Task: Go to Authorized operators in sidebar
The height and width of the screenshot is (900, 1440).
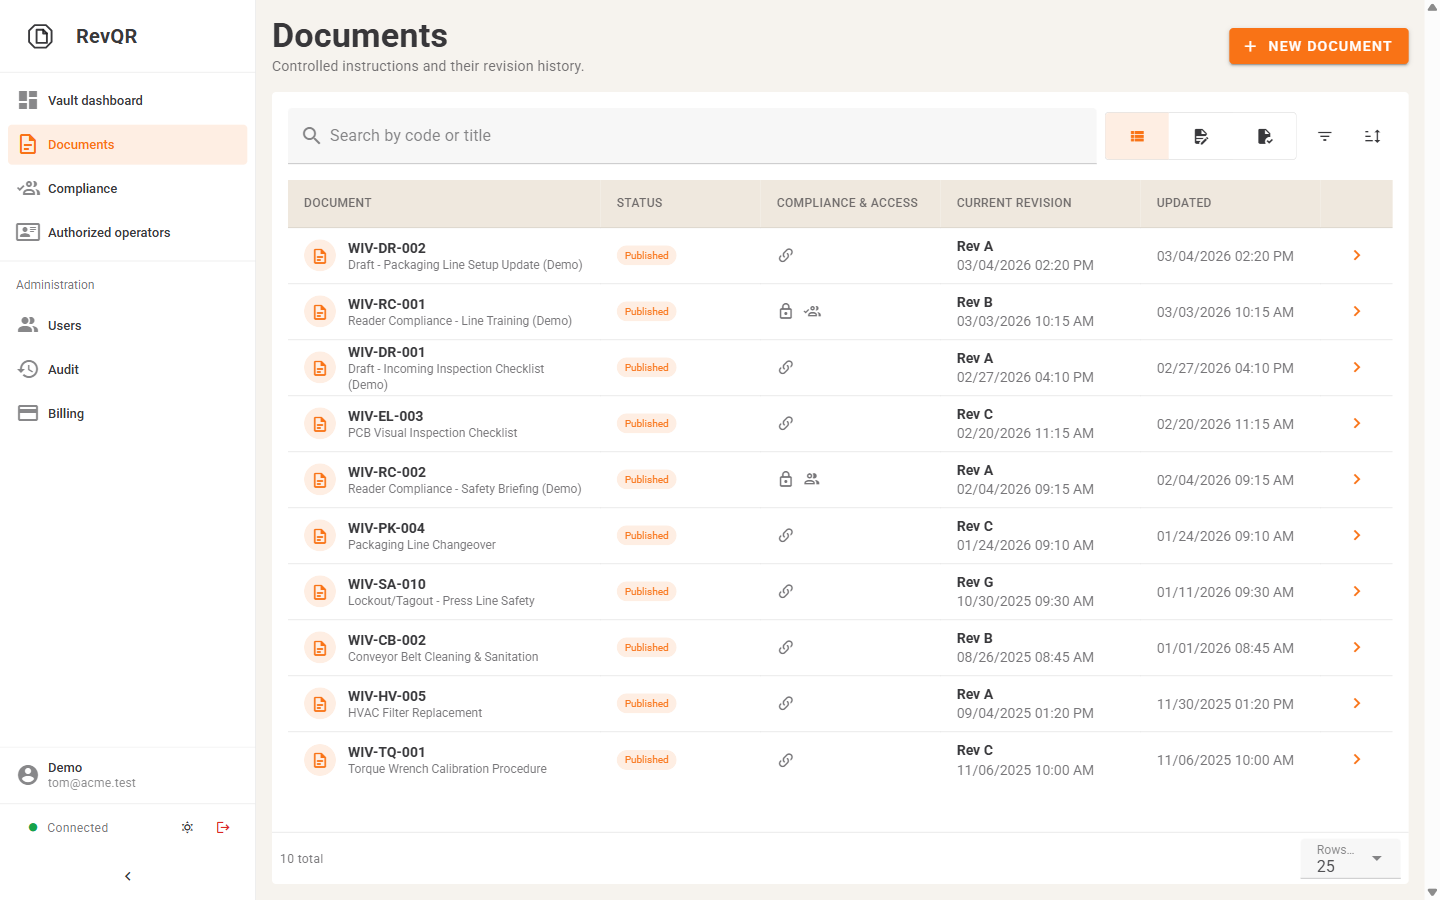Action: 109,233
